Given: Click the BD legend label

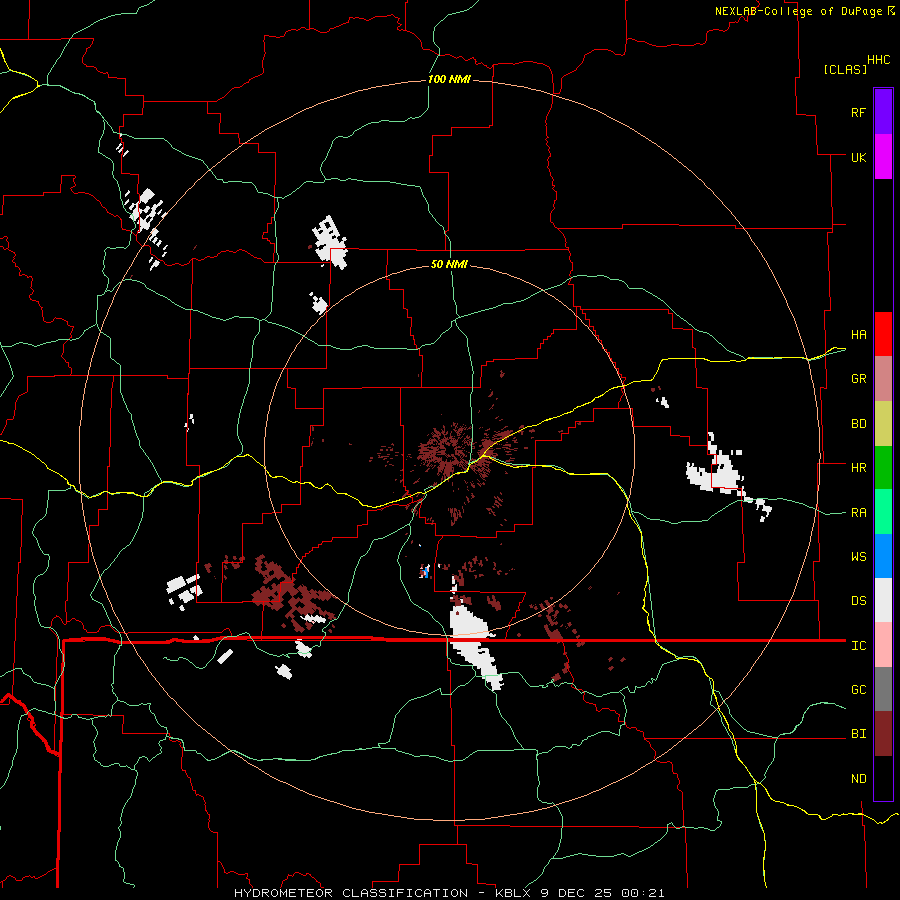Looking at the screenshot, I should click(858, 424).
